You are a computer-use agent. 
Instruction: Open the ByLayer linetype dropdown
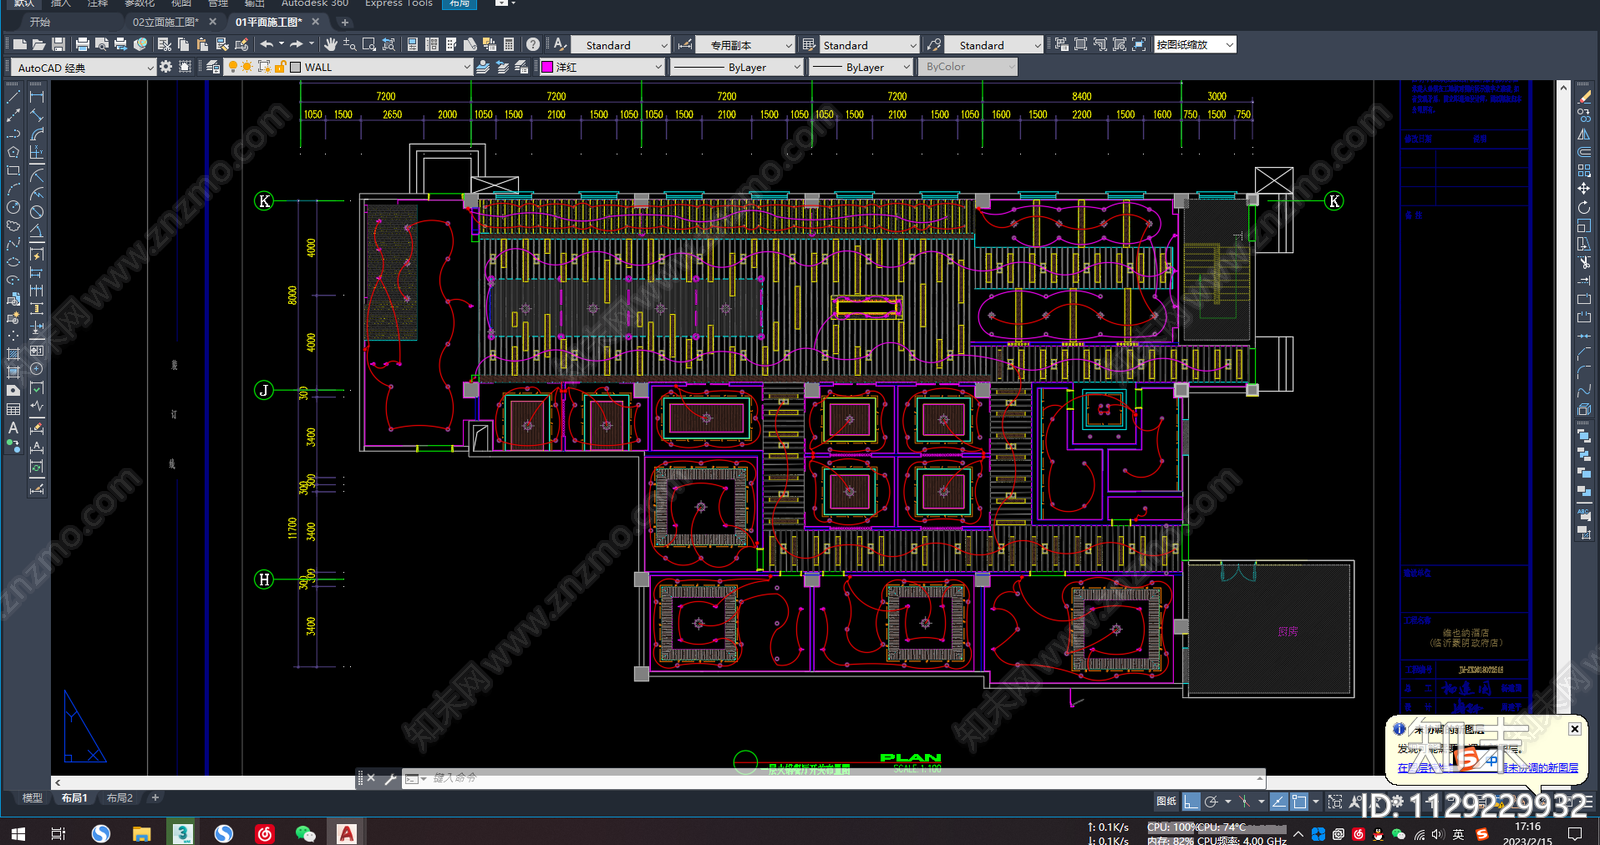coord(736,67)
